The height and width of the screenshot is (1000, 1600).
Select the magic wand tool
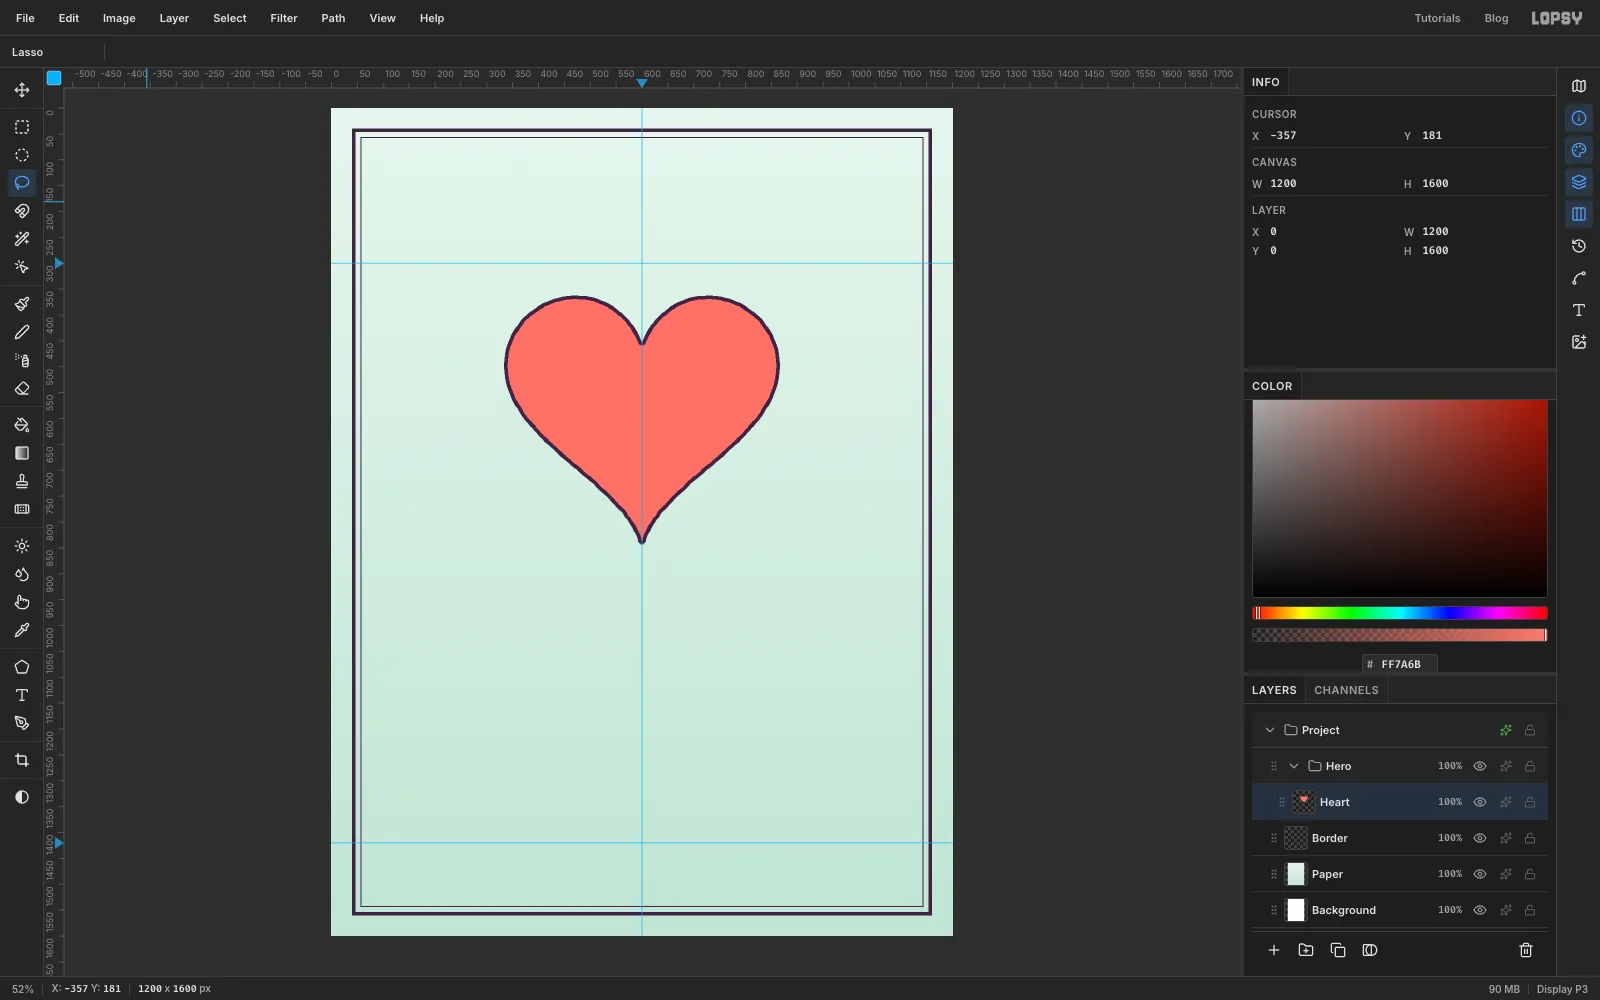[x=22, y=239]
